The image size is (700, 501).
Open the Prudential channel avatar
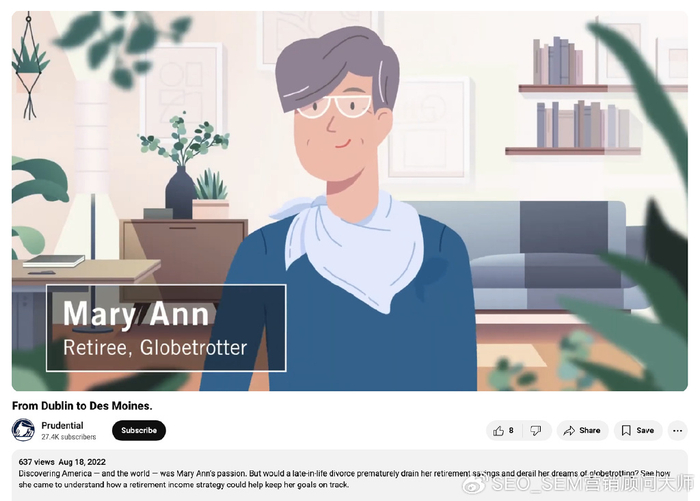pyautogui.click(x=23, y=430)
